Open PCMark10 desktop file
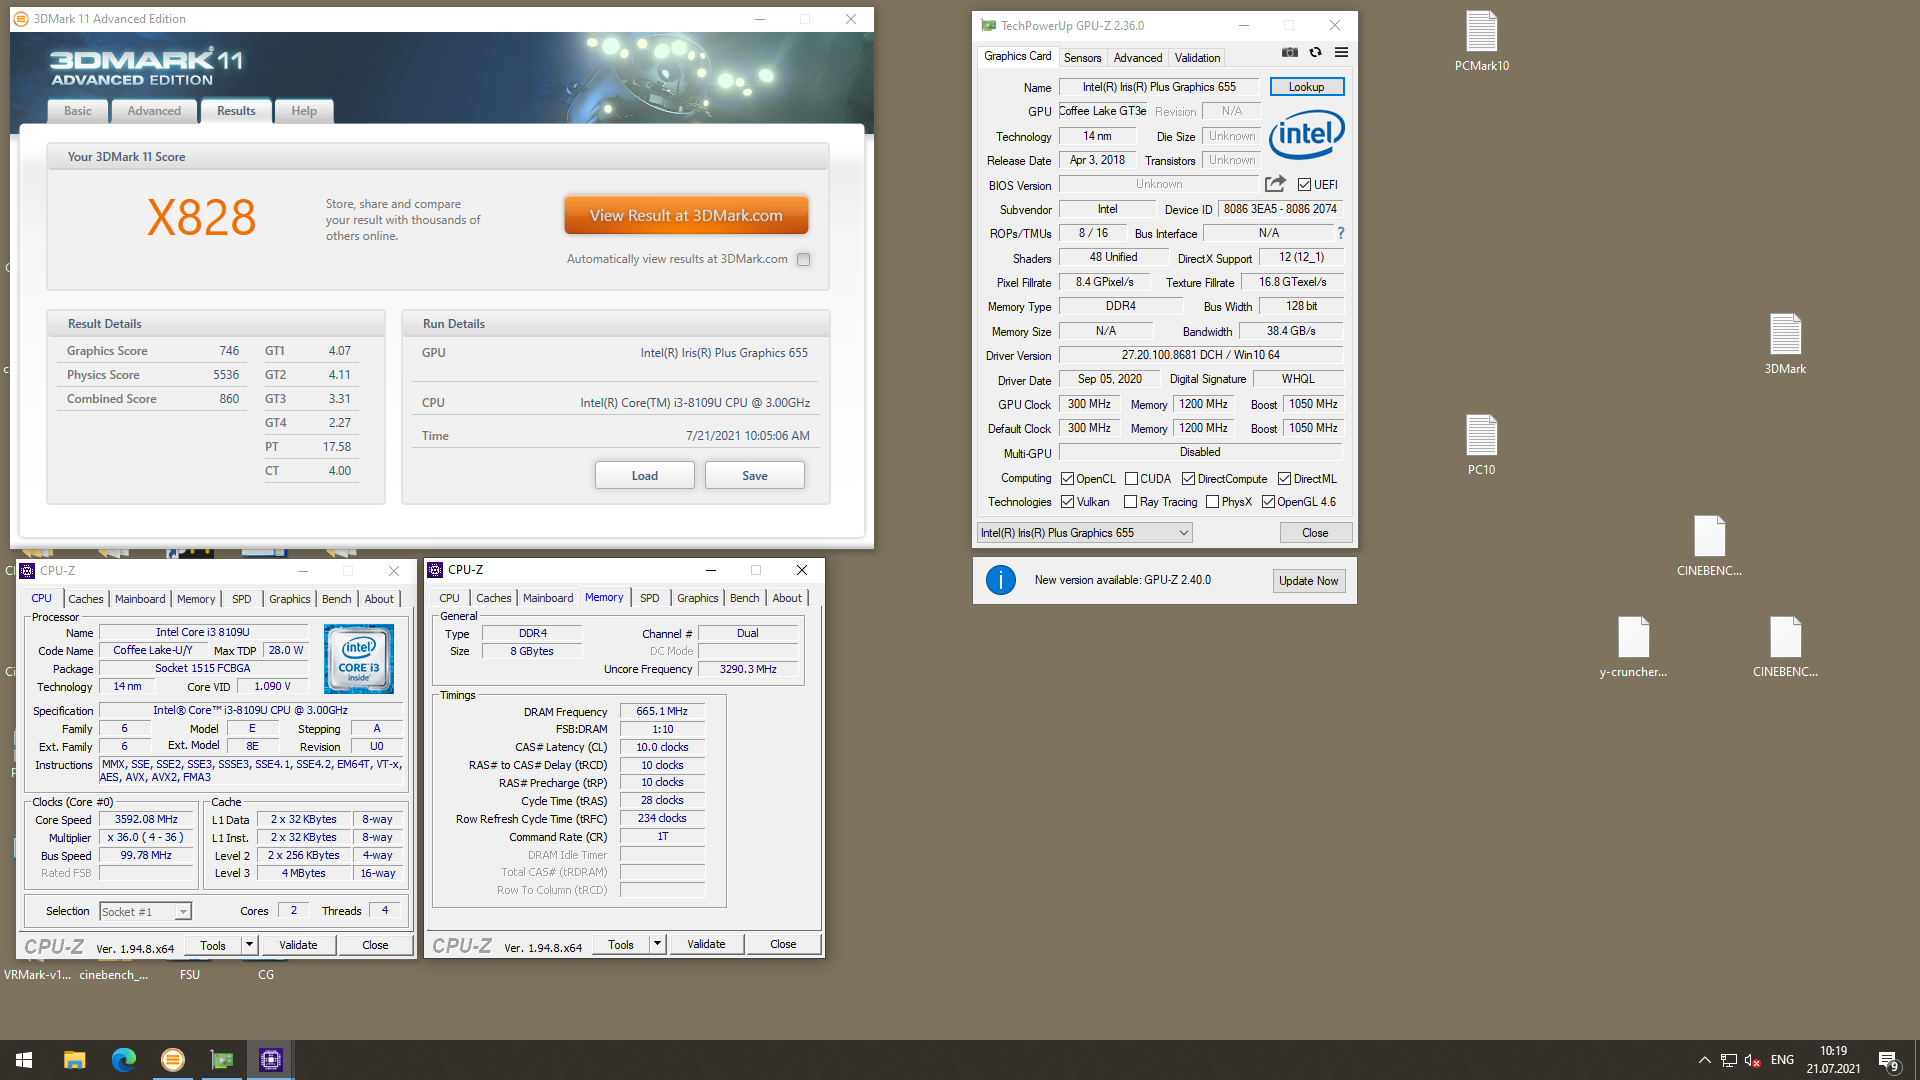The image size is (1920, 1080). tap(1482, 41)
